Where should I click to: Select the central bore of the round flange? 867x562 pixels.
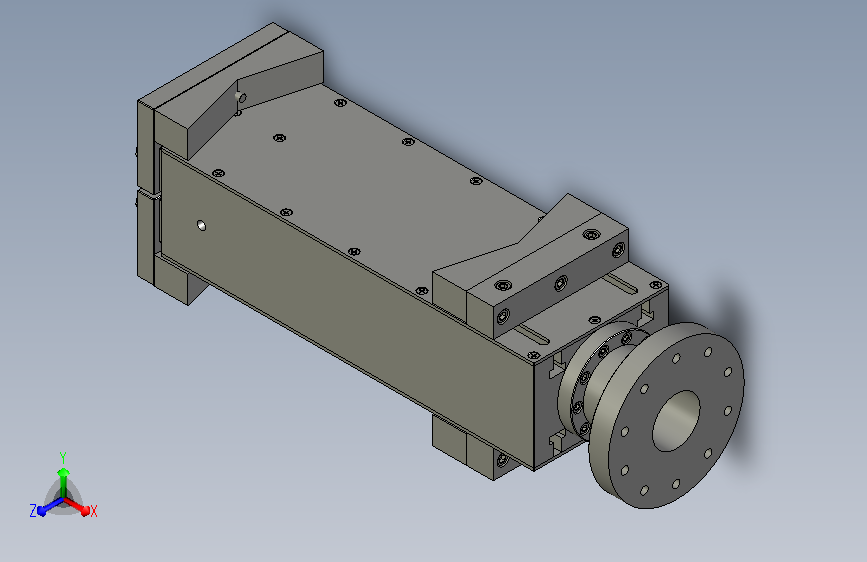(676, 421)
